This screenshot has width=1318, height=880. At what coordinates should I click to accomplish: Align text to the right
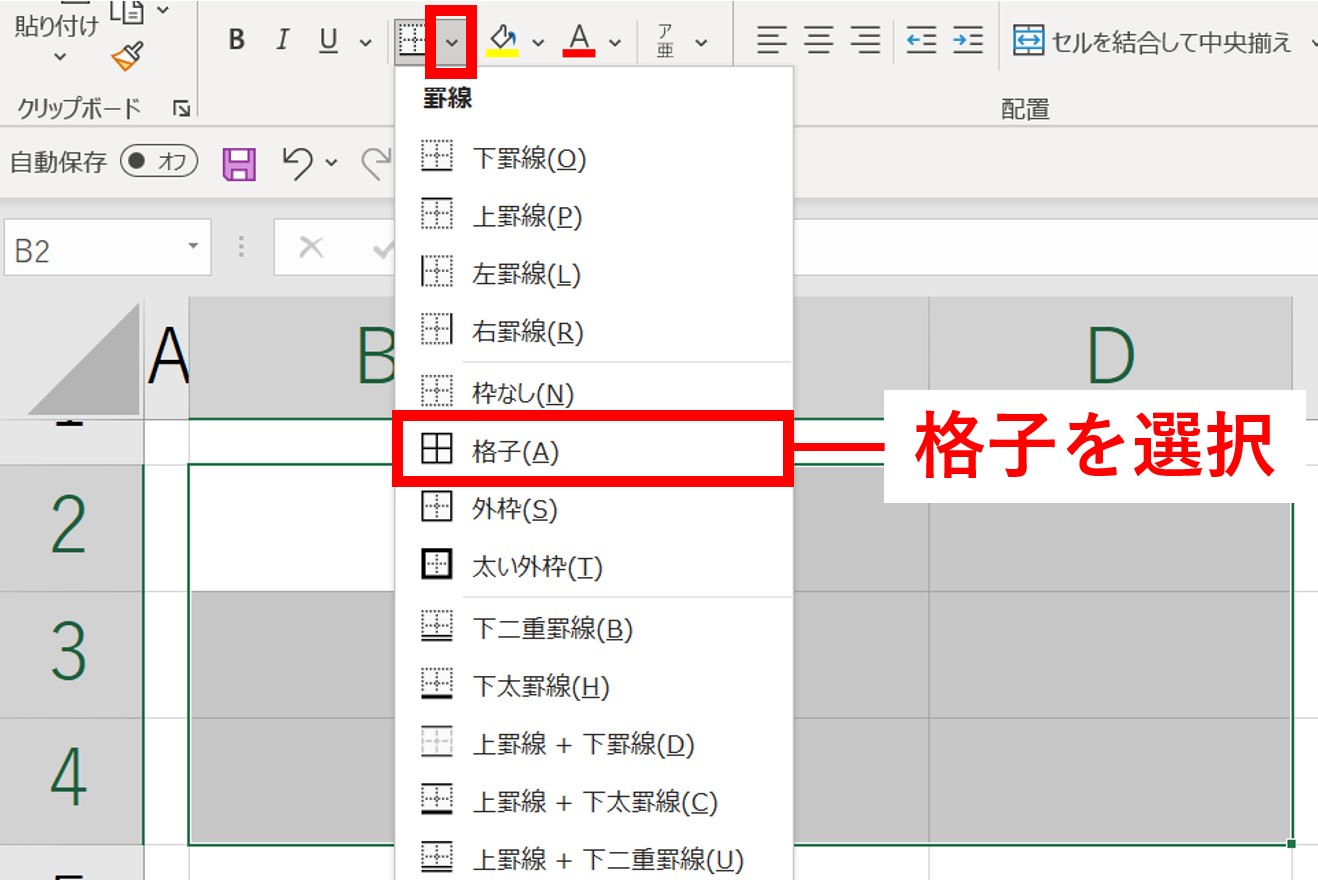866,40
